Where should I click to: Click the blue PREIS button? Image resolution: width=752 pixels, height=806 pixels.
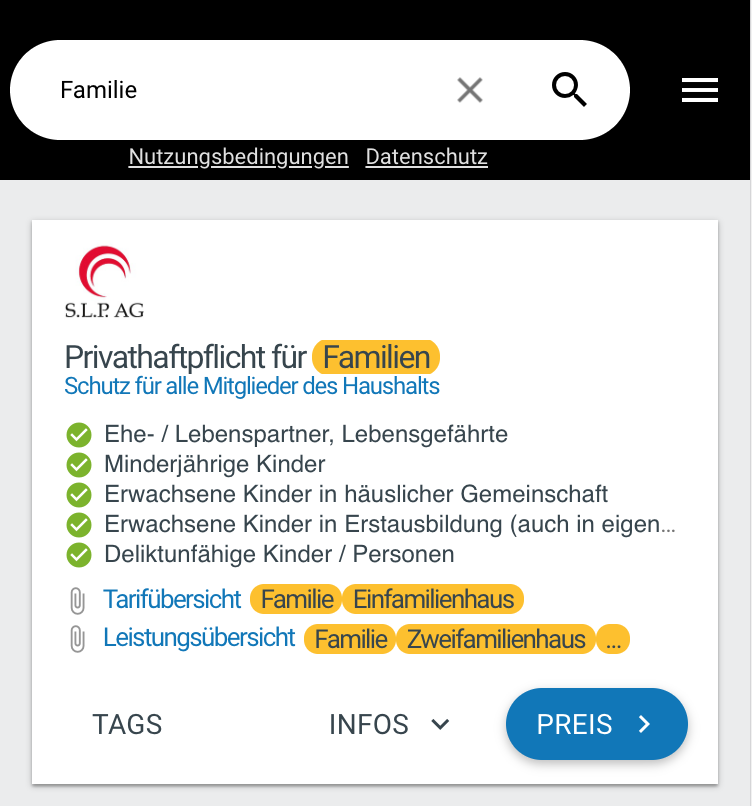(x=596, y=724)
